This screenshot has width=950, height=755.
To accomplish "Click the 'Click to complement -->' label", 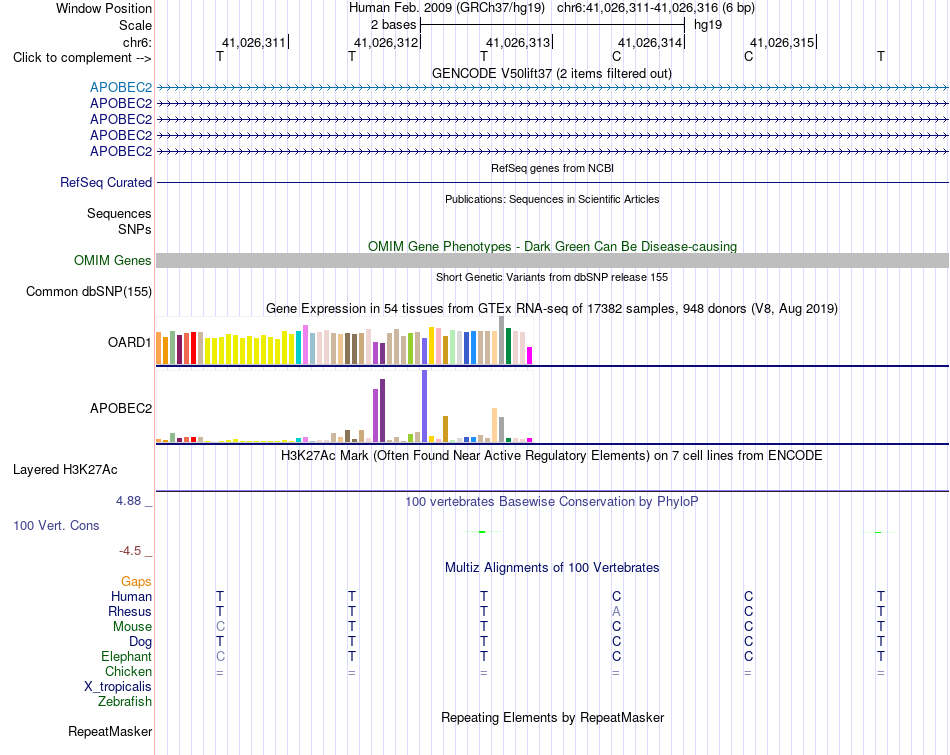I will 82,58.
